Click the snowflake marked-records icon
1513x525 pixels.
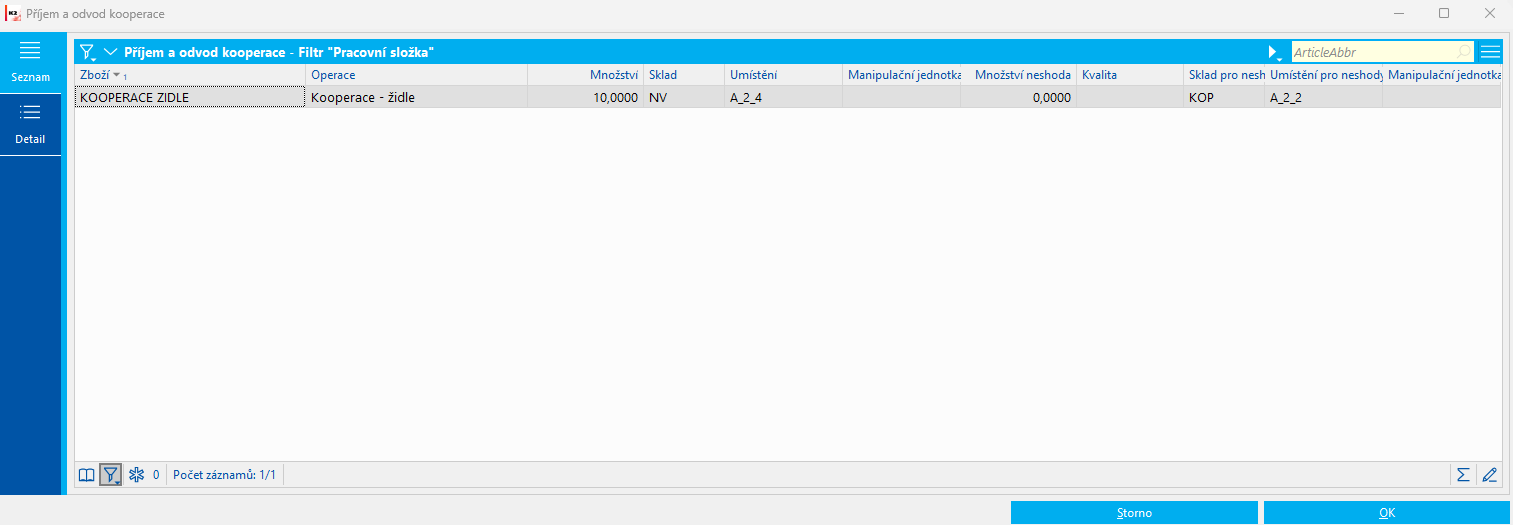[137, 475]
